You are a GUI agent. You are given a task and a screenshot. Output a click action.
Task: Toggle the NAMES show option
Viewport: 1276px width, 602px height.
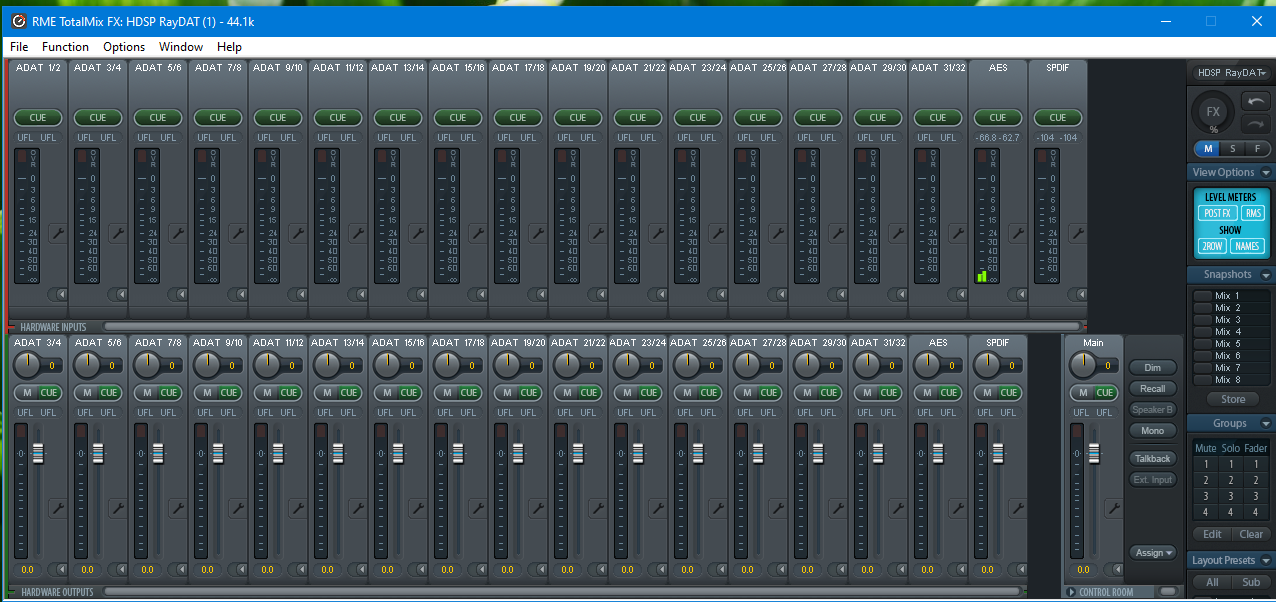click(x=1247, y=246)
